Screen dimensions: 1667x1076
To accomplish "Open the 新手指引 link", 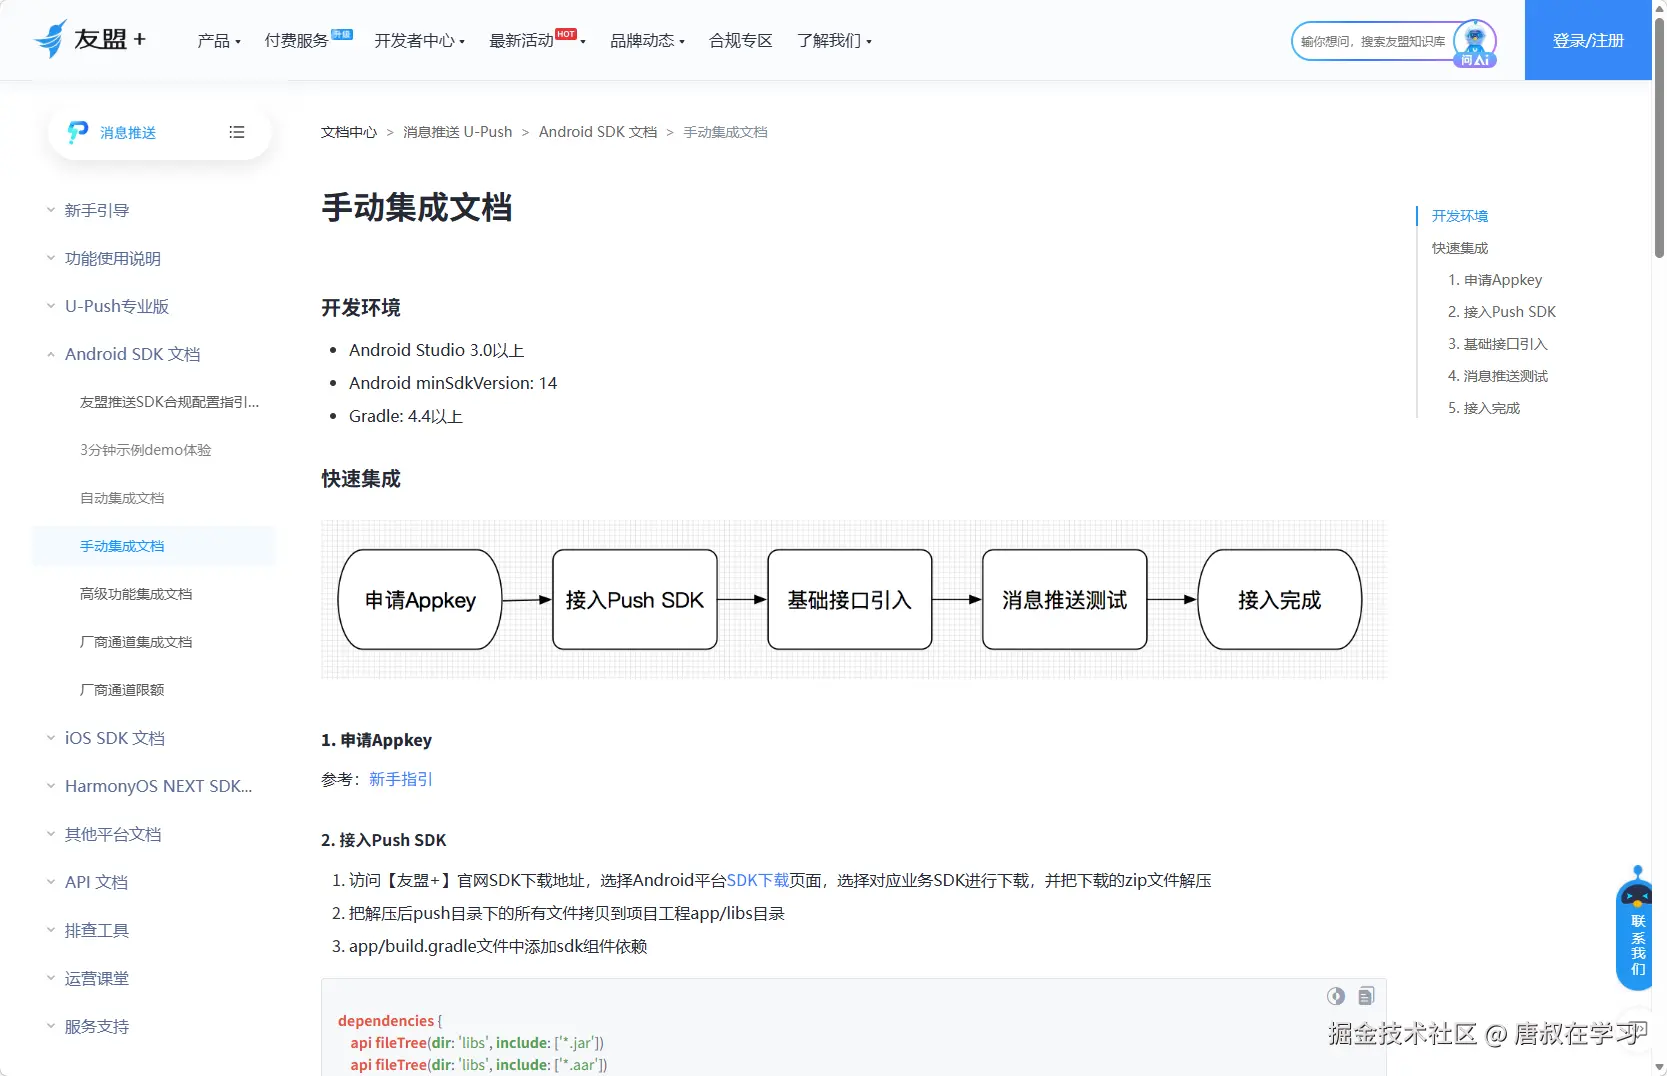I will tap(400, 779).
